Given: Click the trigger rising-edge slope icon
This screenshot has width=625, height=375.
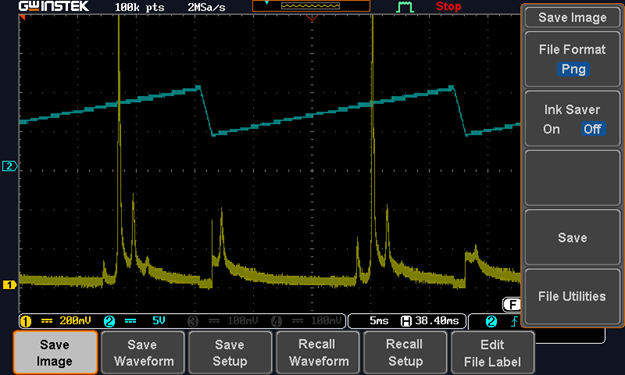Looking at the screenshot, I should coord(515,321).
